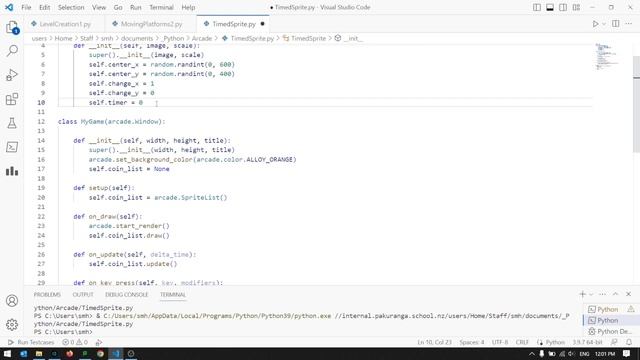
Task: Open the File menu
Action: [x=26, y=7]
